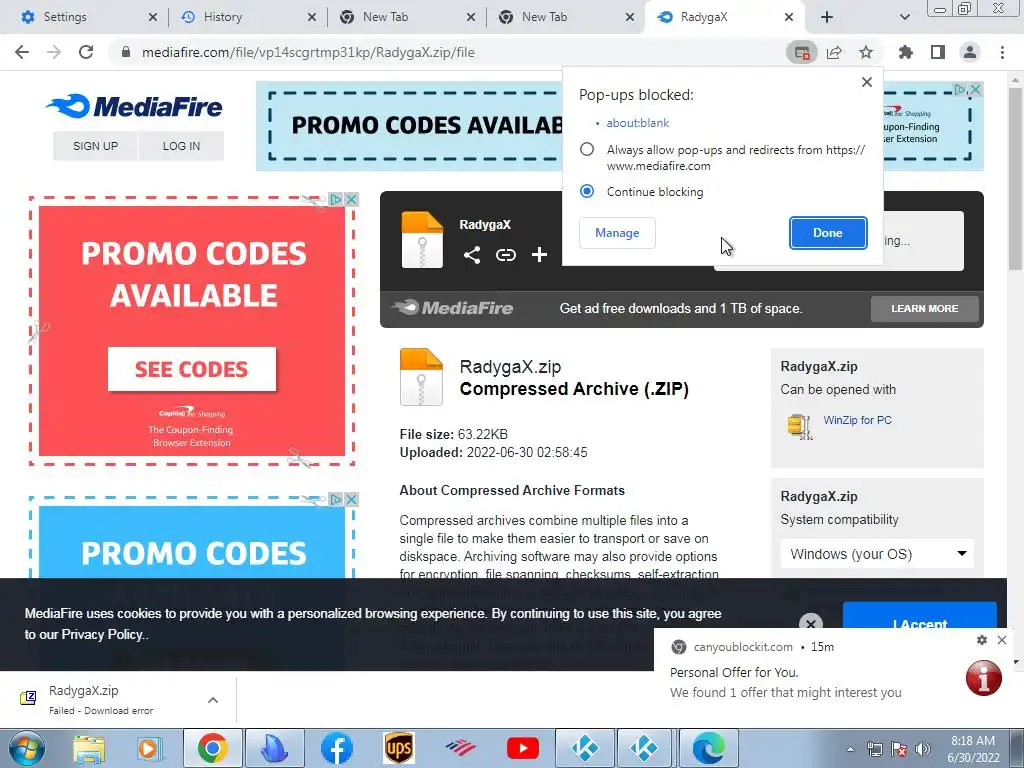Open the Chrome three-dot menu
The width and height of the screenshot is (1024, 768).
(x=1002, y=52)
